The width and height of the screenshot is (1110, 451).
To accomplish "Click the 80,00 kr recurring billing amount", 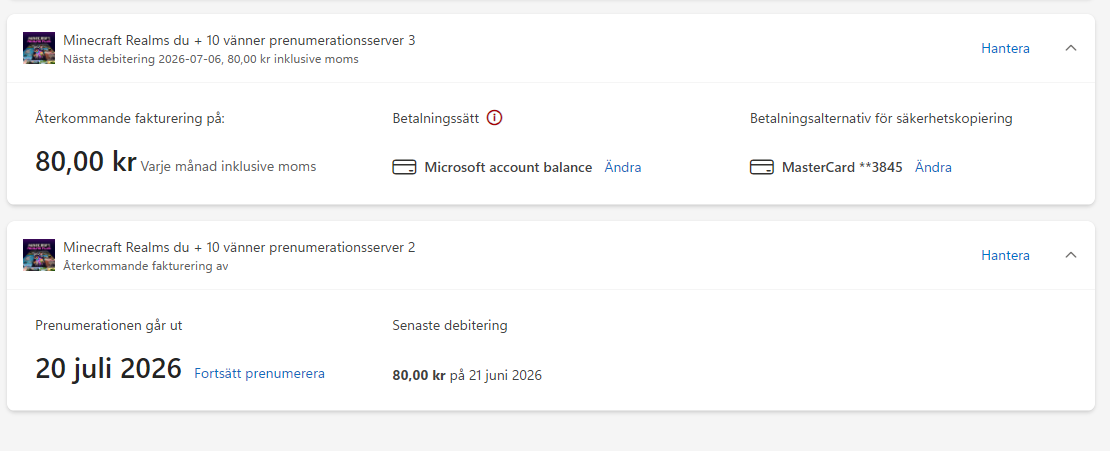I will pyautogui.click(x=86, y=162).
